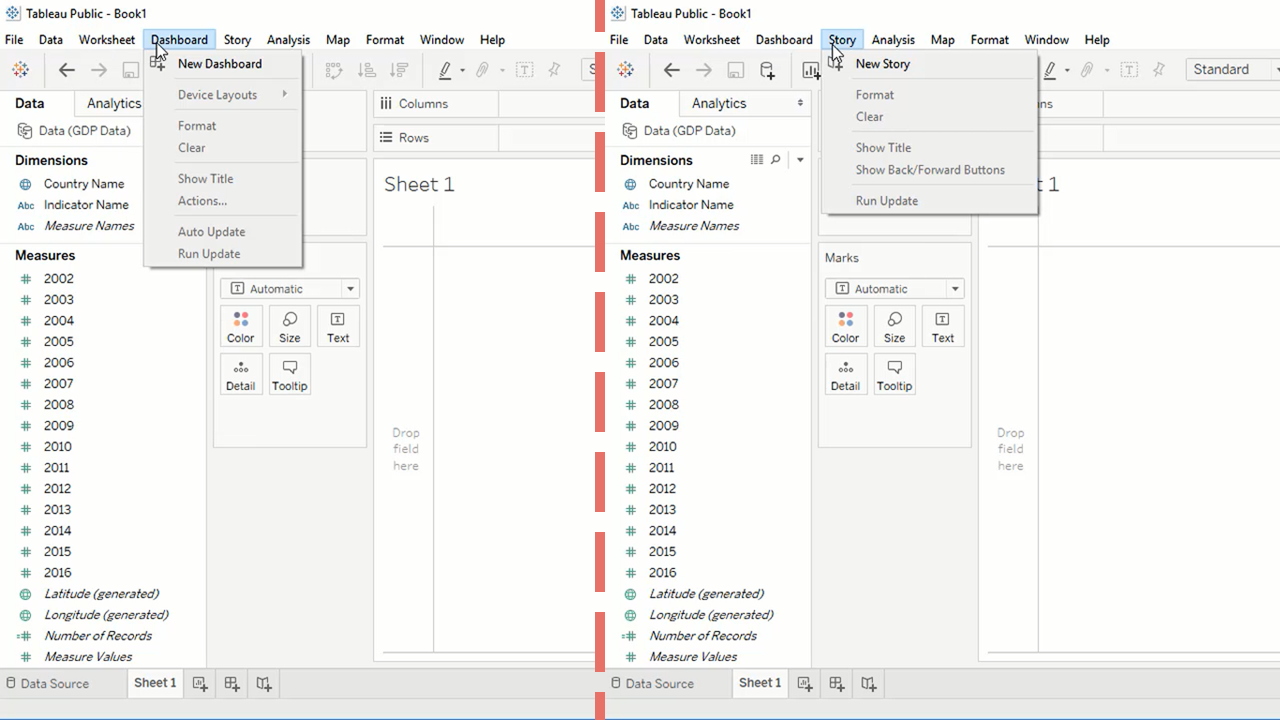This screenshot has width=1280, height=720.
Task: Click the new data source icon in right toolbar
Action: [767, 70]
